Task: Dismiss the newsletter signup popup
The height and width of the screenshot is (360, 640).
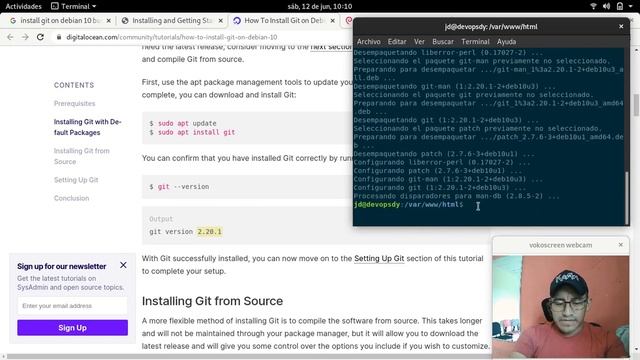Action: (123, 265)
